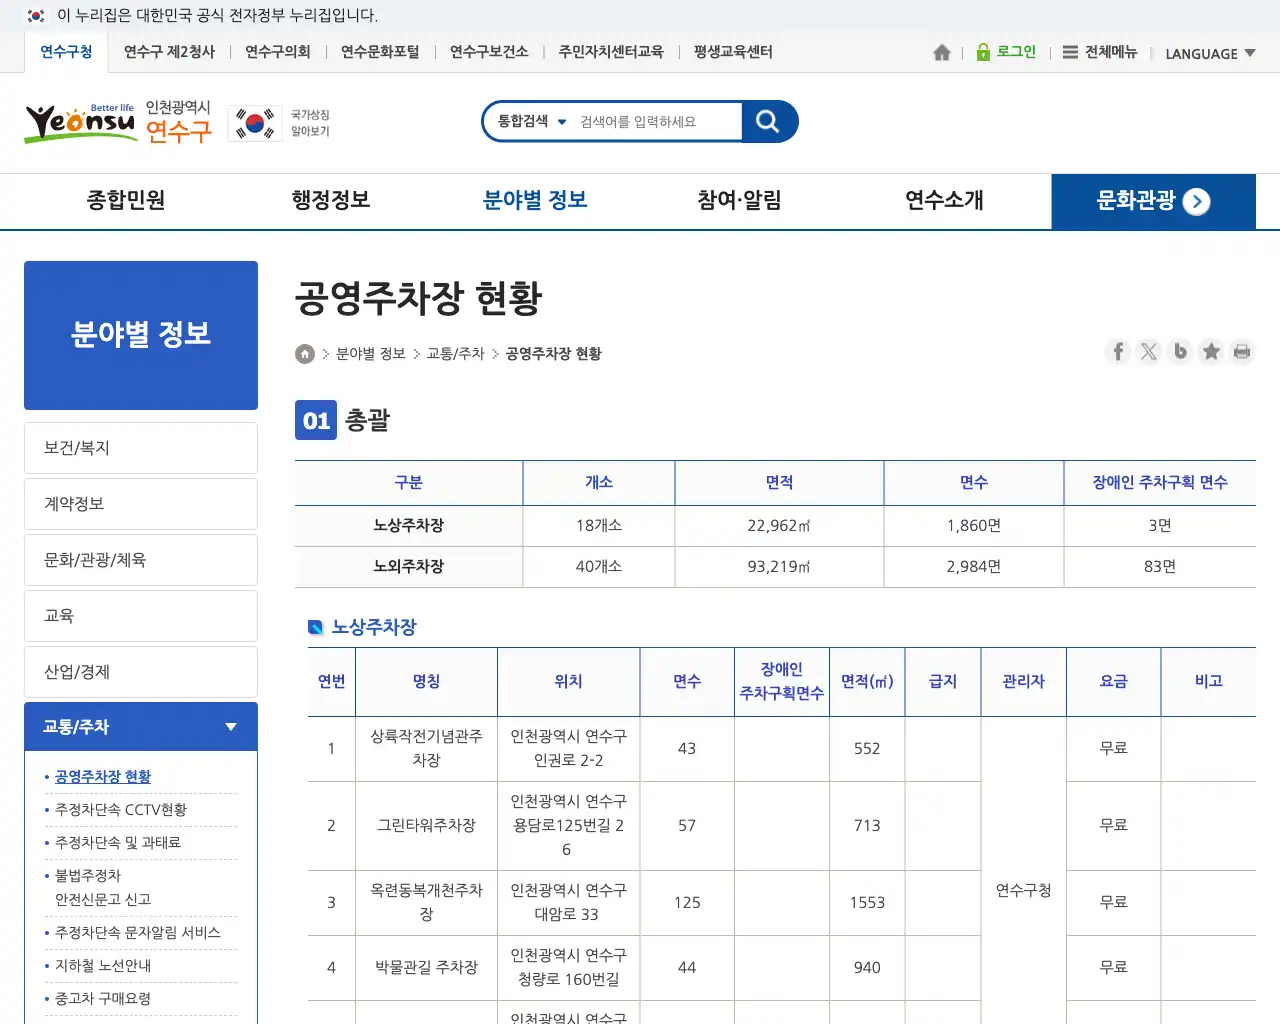Expand the LANGUAGE dropdown
The image size is (1280, 1024).
1210,54
